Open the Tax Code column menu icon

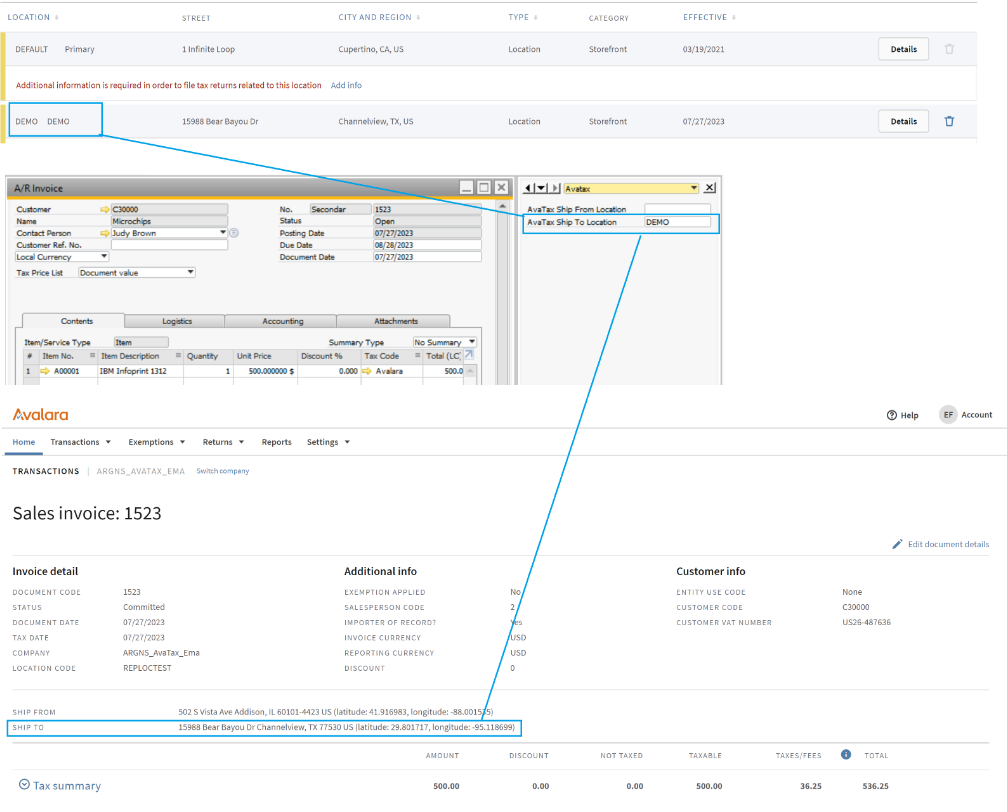pos(417,355)
